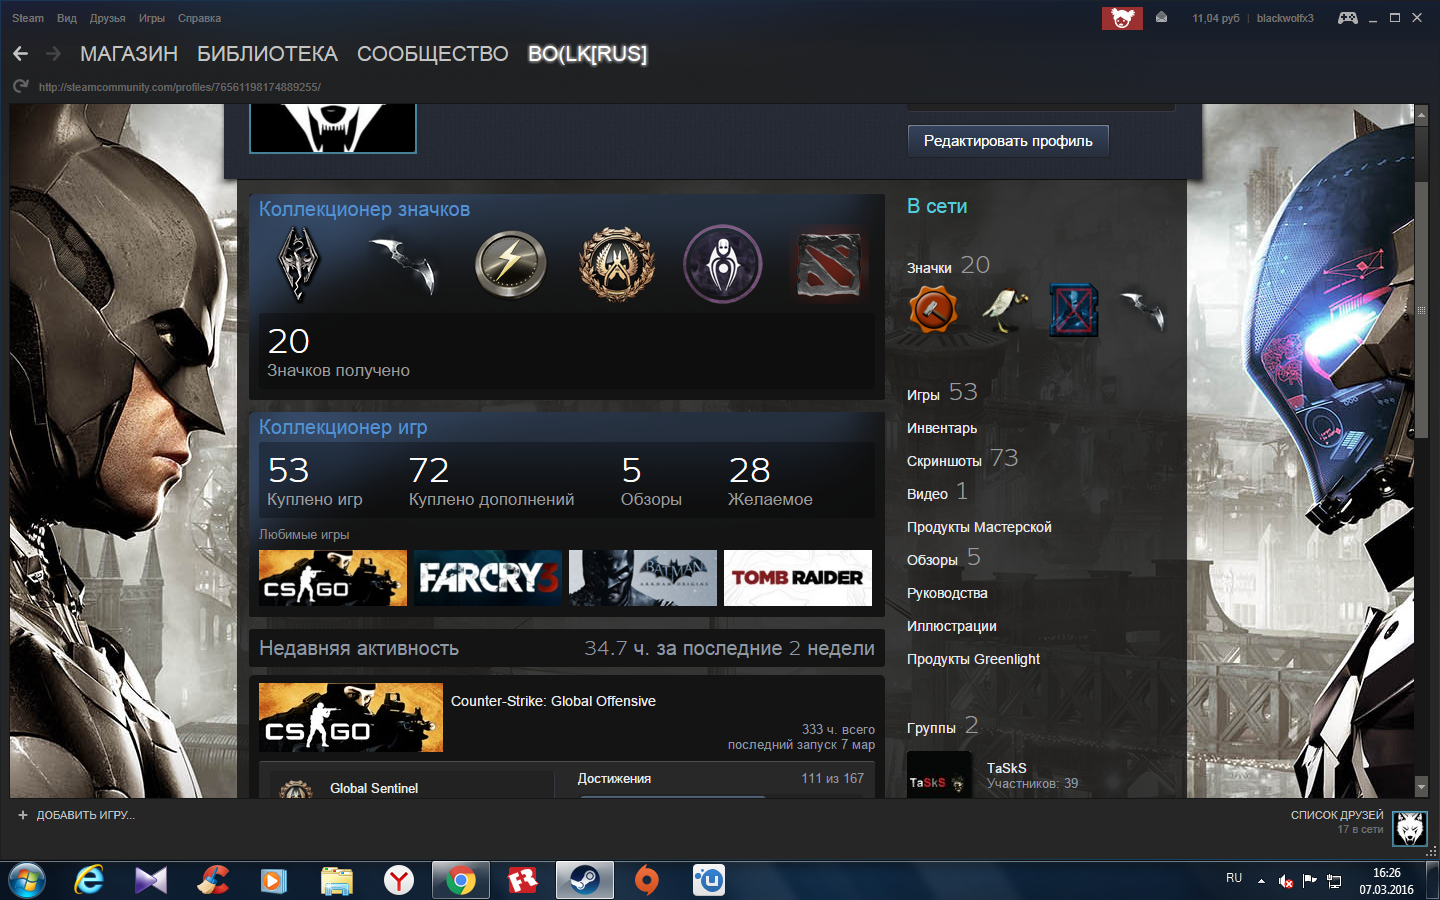Go back with the left arrow
Screen dimensions: 1440x900
20,54
